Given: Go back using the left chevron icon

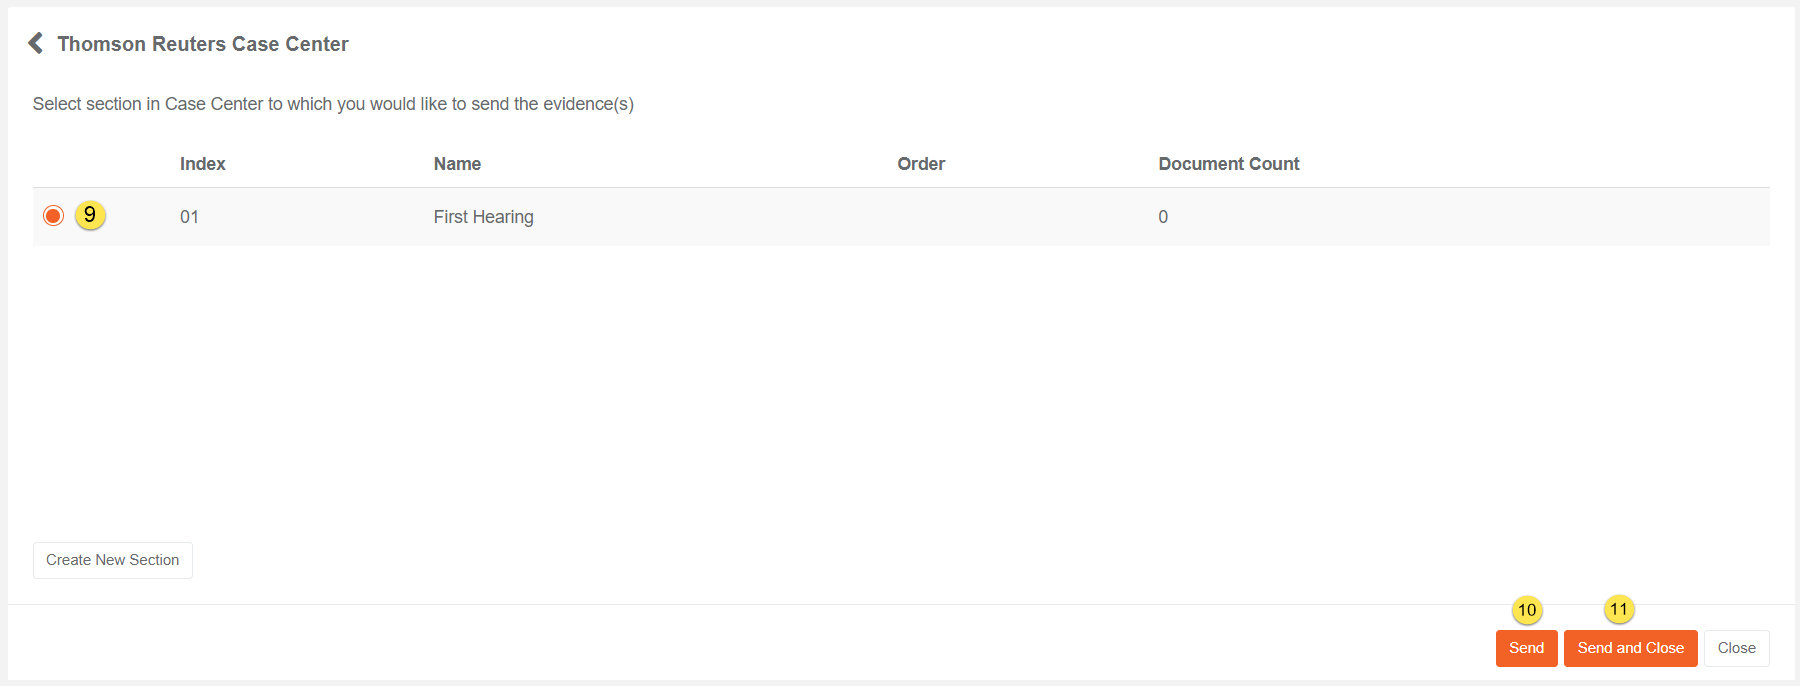Looking at the screenshot, I should [x=36, y=43].
